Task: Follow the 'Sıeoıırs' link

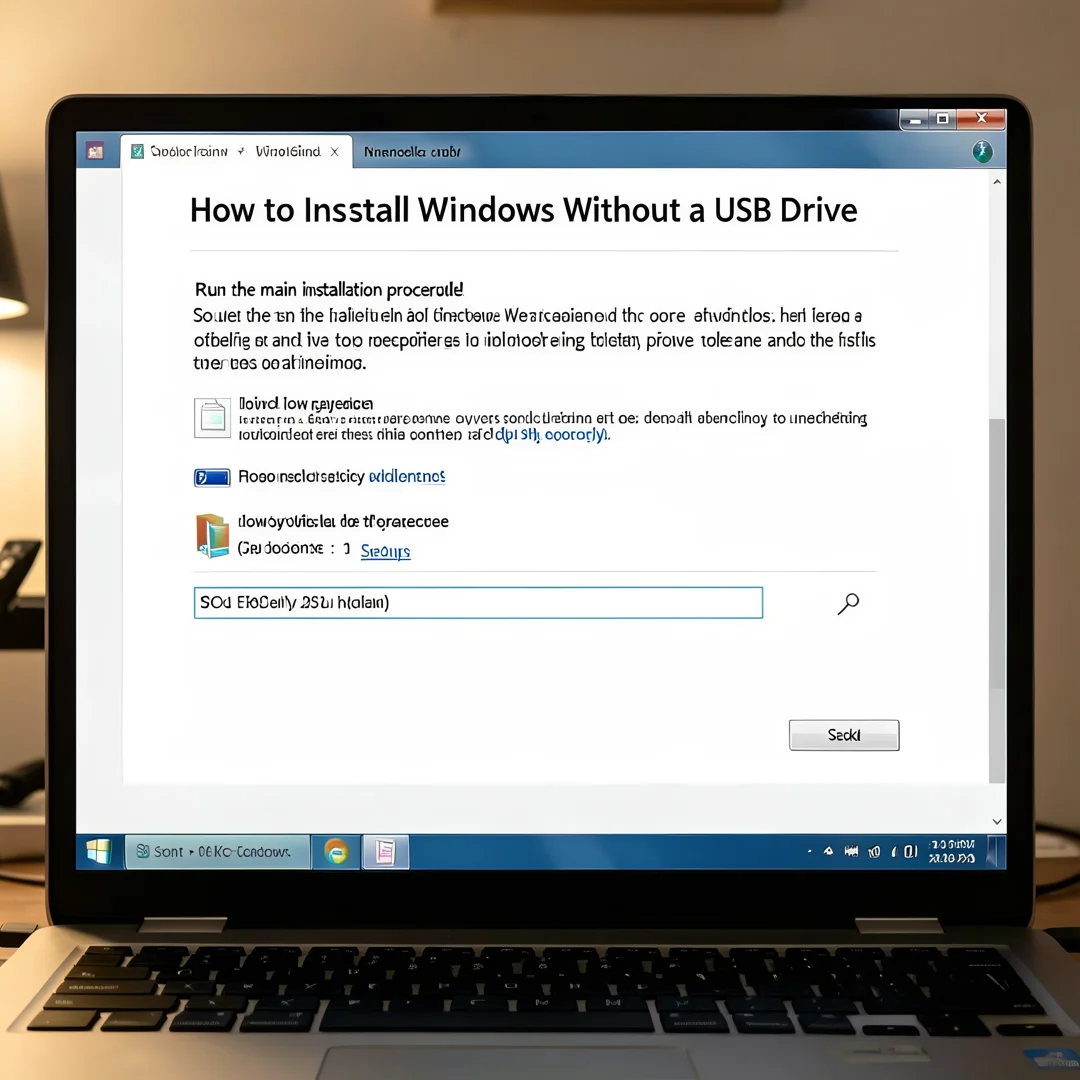Action: pos(386,551)
